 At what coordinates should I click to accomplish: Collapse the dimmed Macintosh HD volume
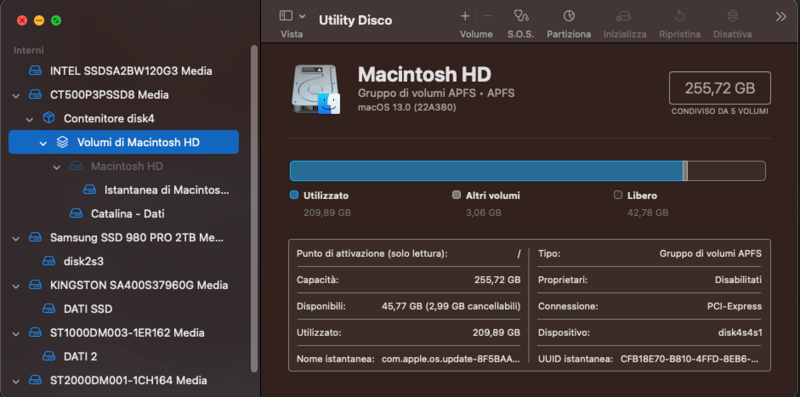(x=57, y=167)
